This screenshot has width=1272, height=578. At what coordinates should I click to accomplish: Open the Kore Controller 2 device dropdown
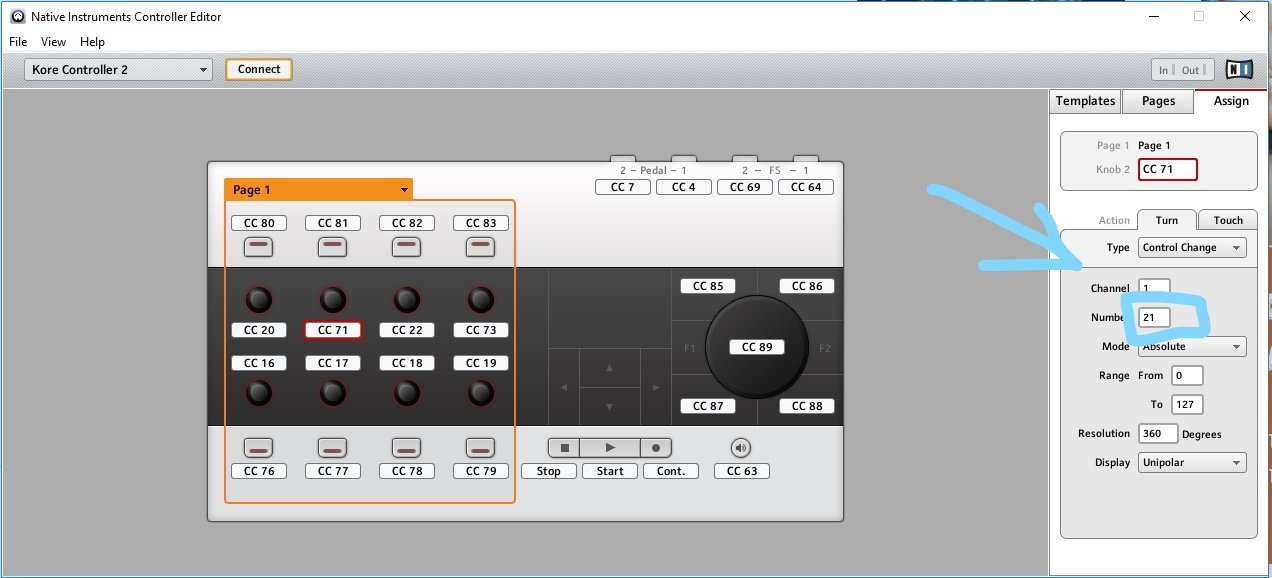pos(118,70)
